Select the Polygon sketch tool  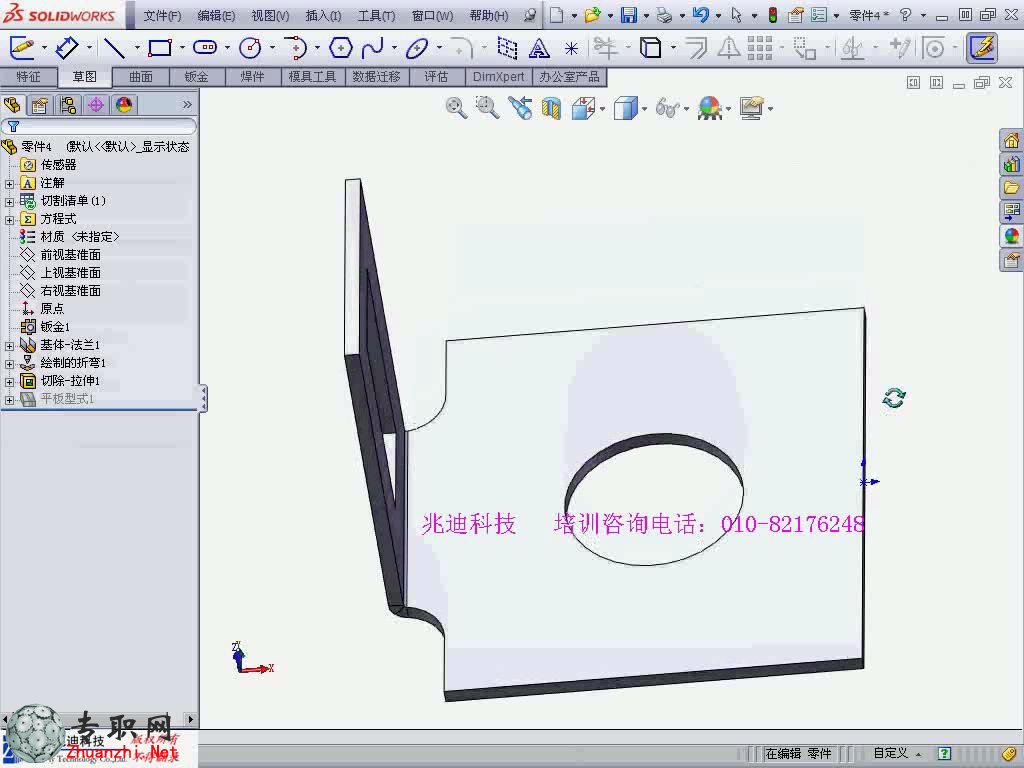341,48
